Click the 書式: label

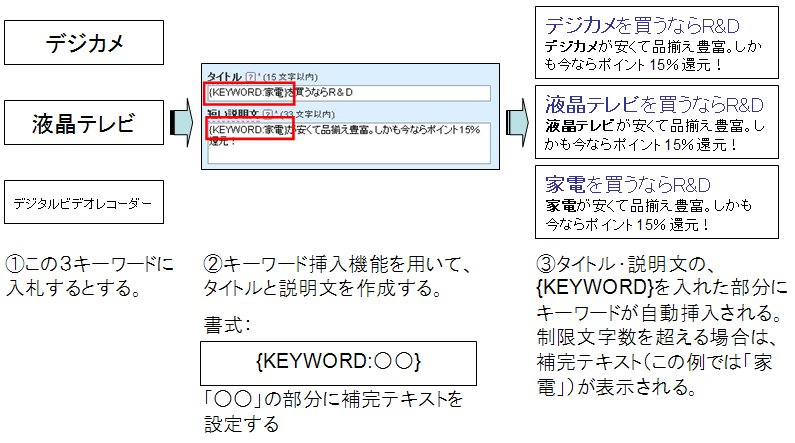pyautogui.click(x=227, y=325)
